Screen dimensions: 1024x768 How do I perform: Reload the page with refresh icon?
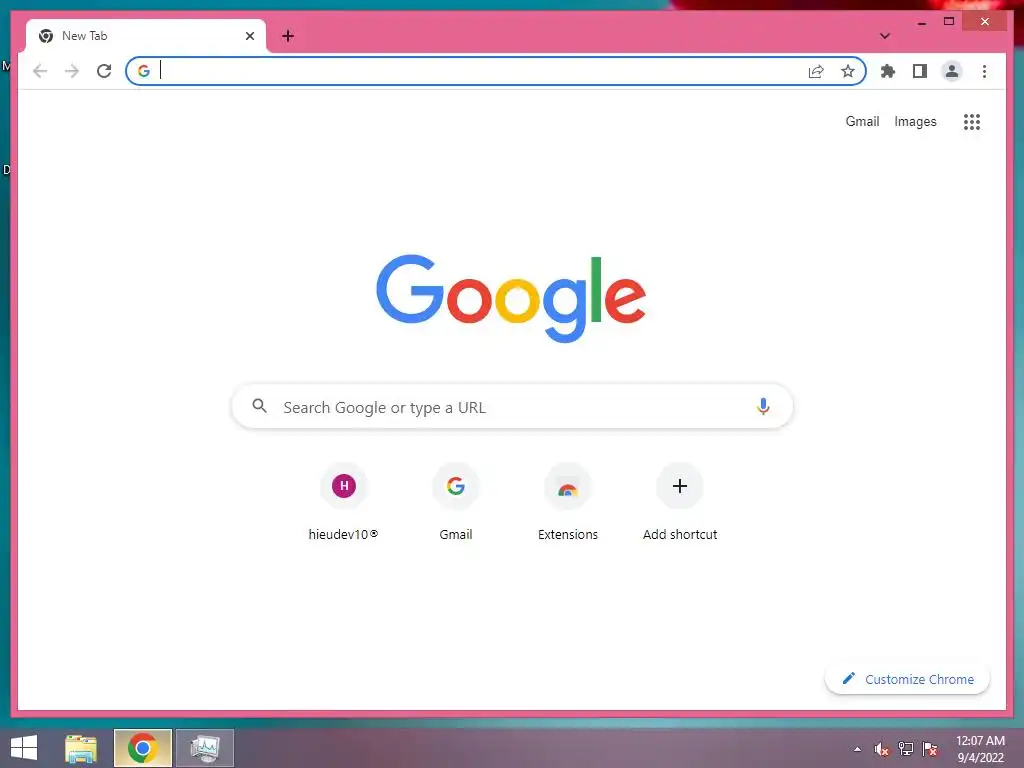click(104, 71)
